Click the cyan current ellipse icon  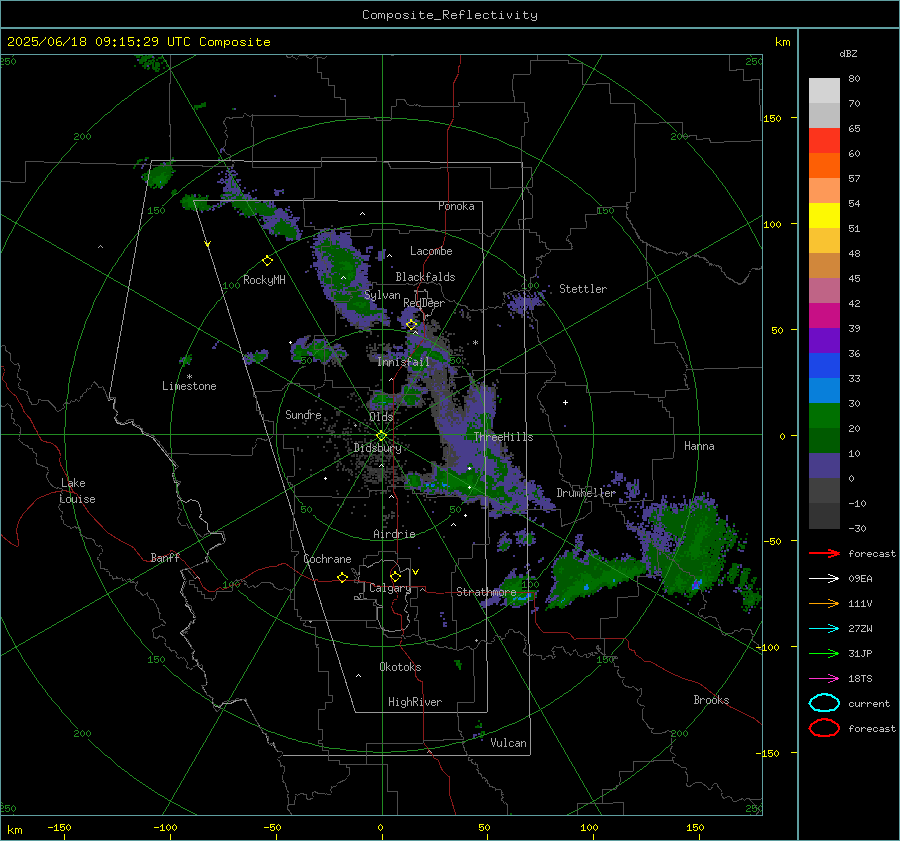pos(824,703)
